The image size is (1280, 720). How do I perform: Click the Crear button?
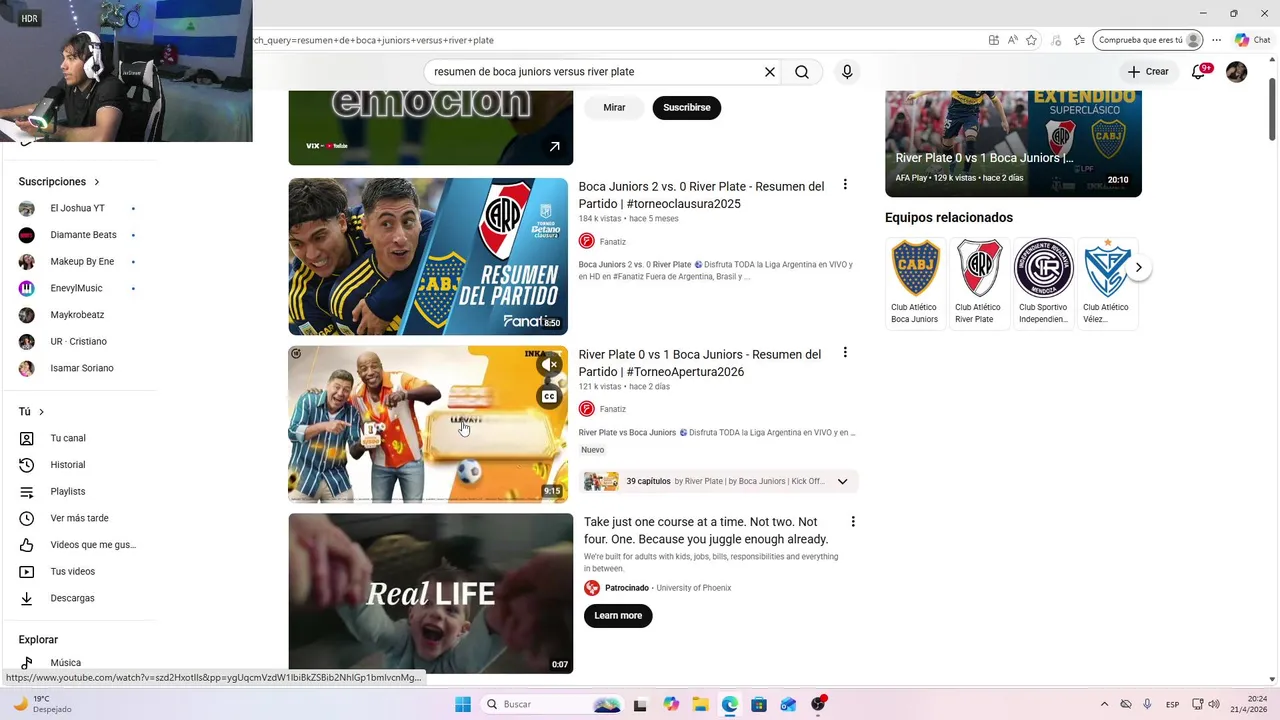[1148, 72]
